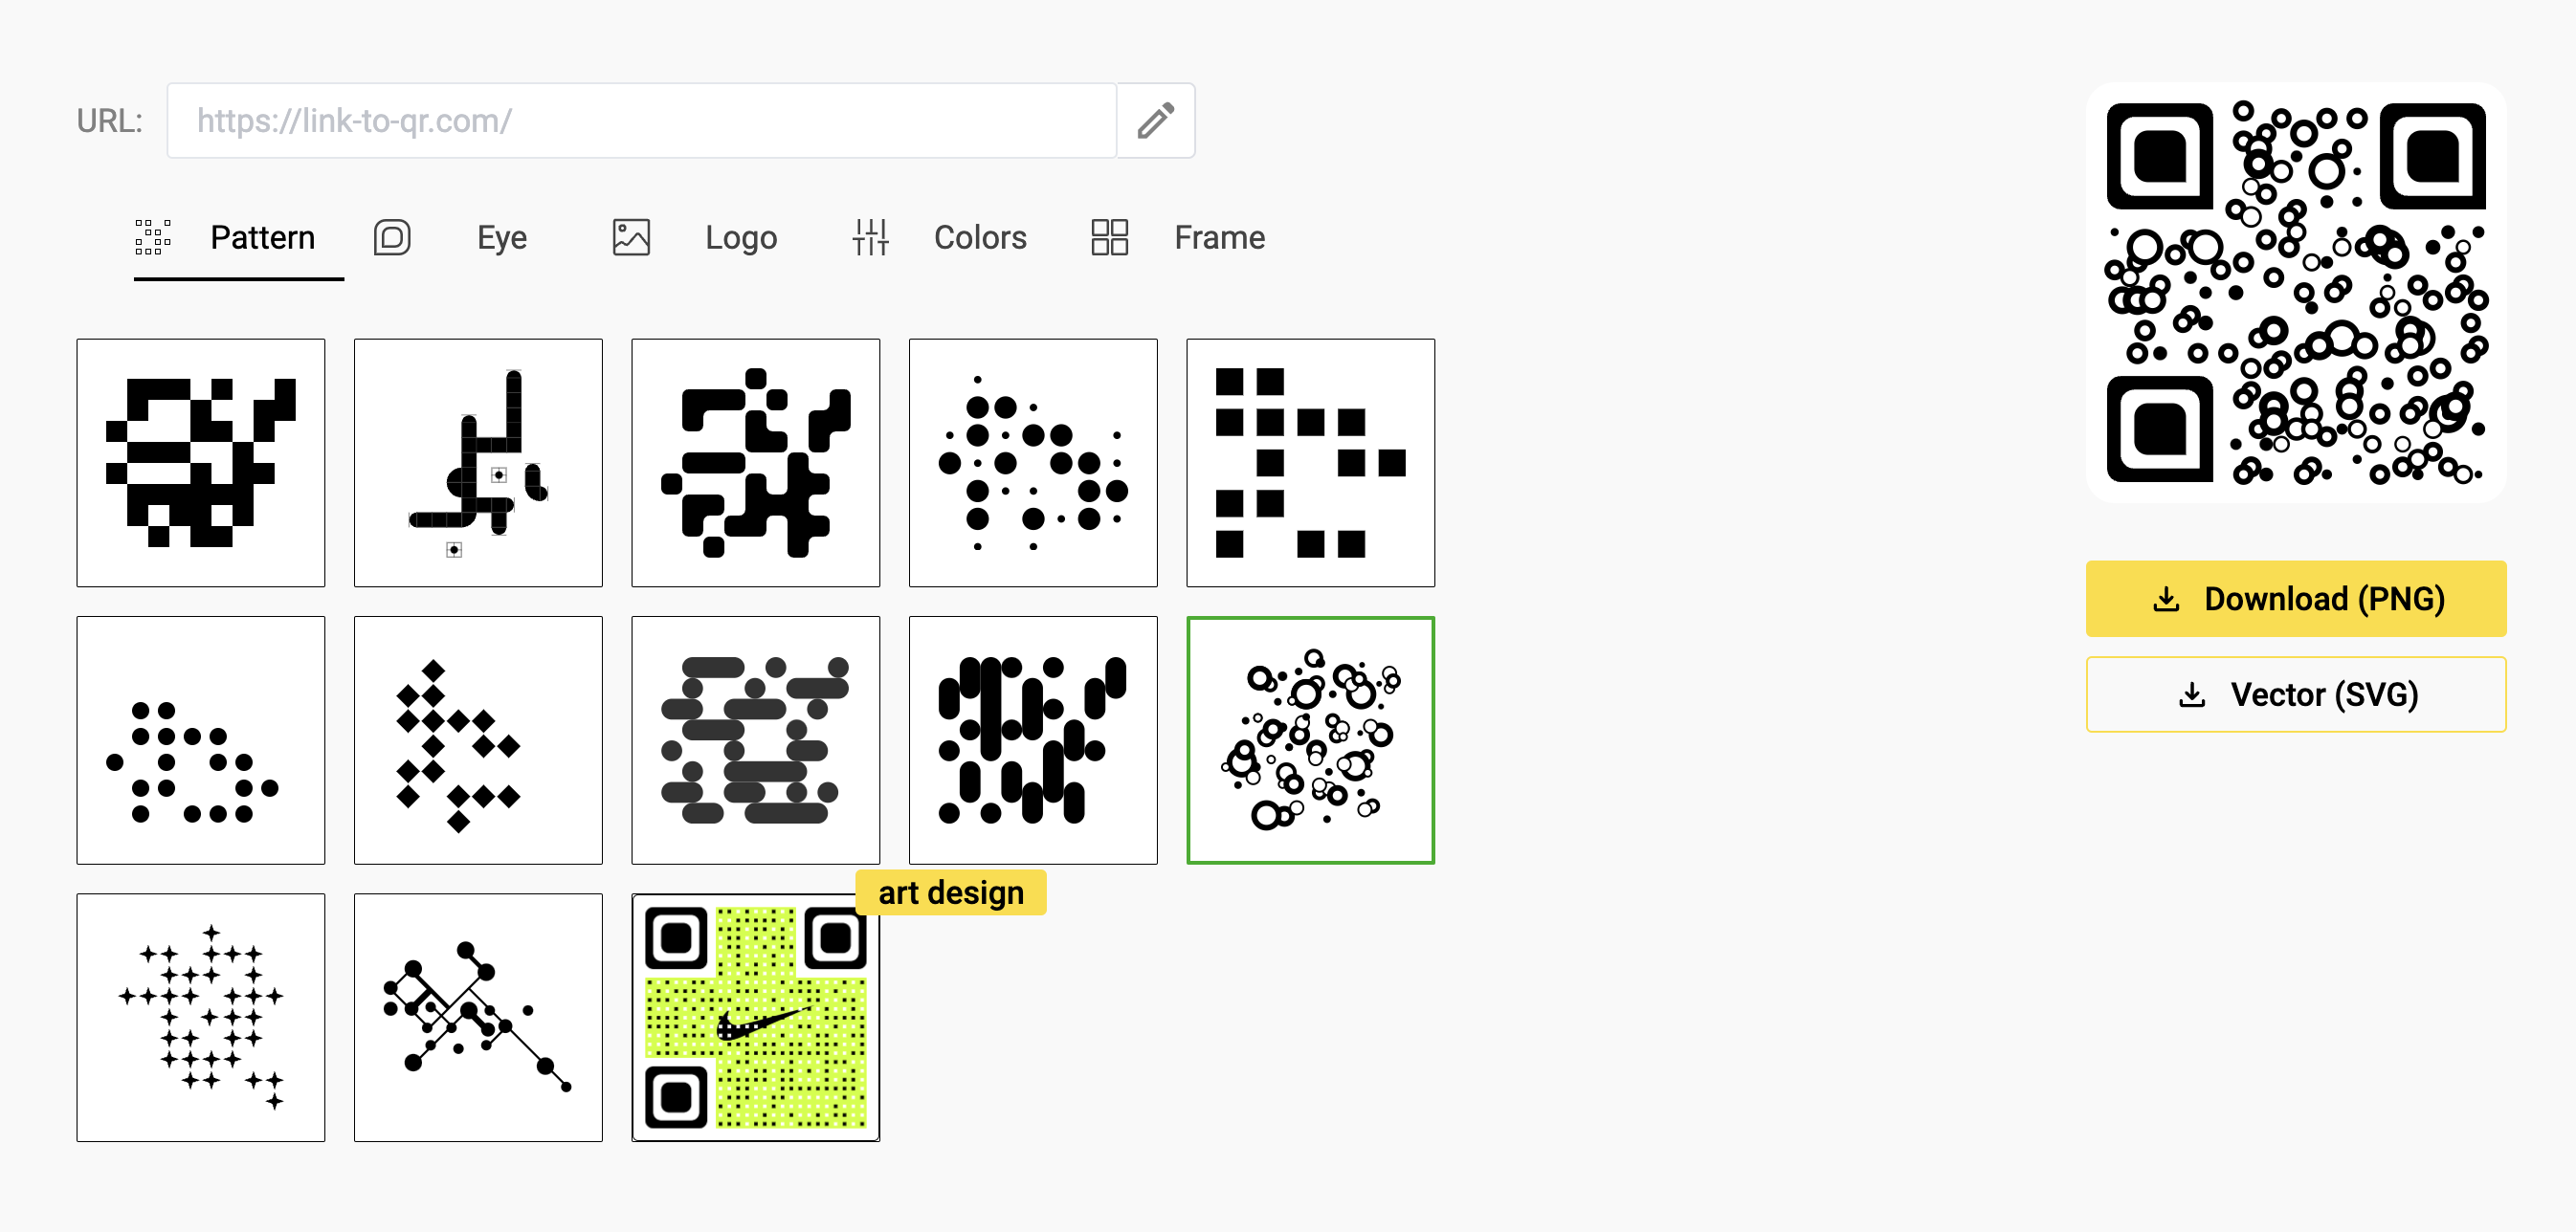Select the separated small squares pattern
Screen dimensions: 2576x1232
(x=1311, y=463)
